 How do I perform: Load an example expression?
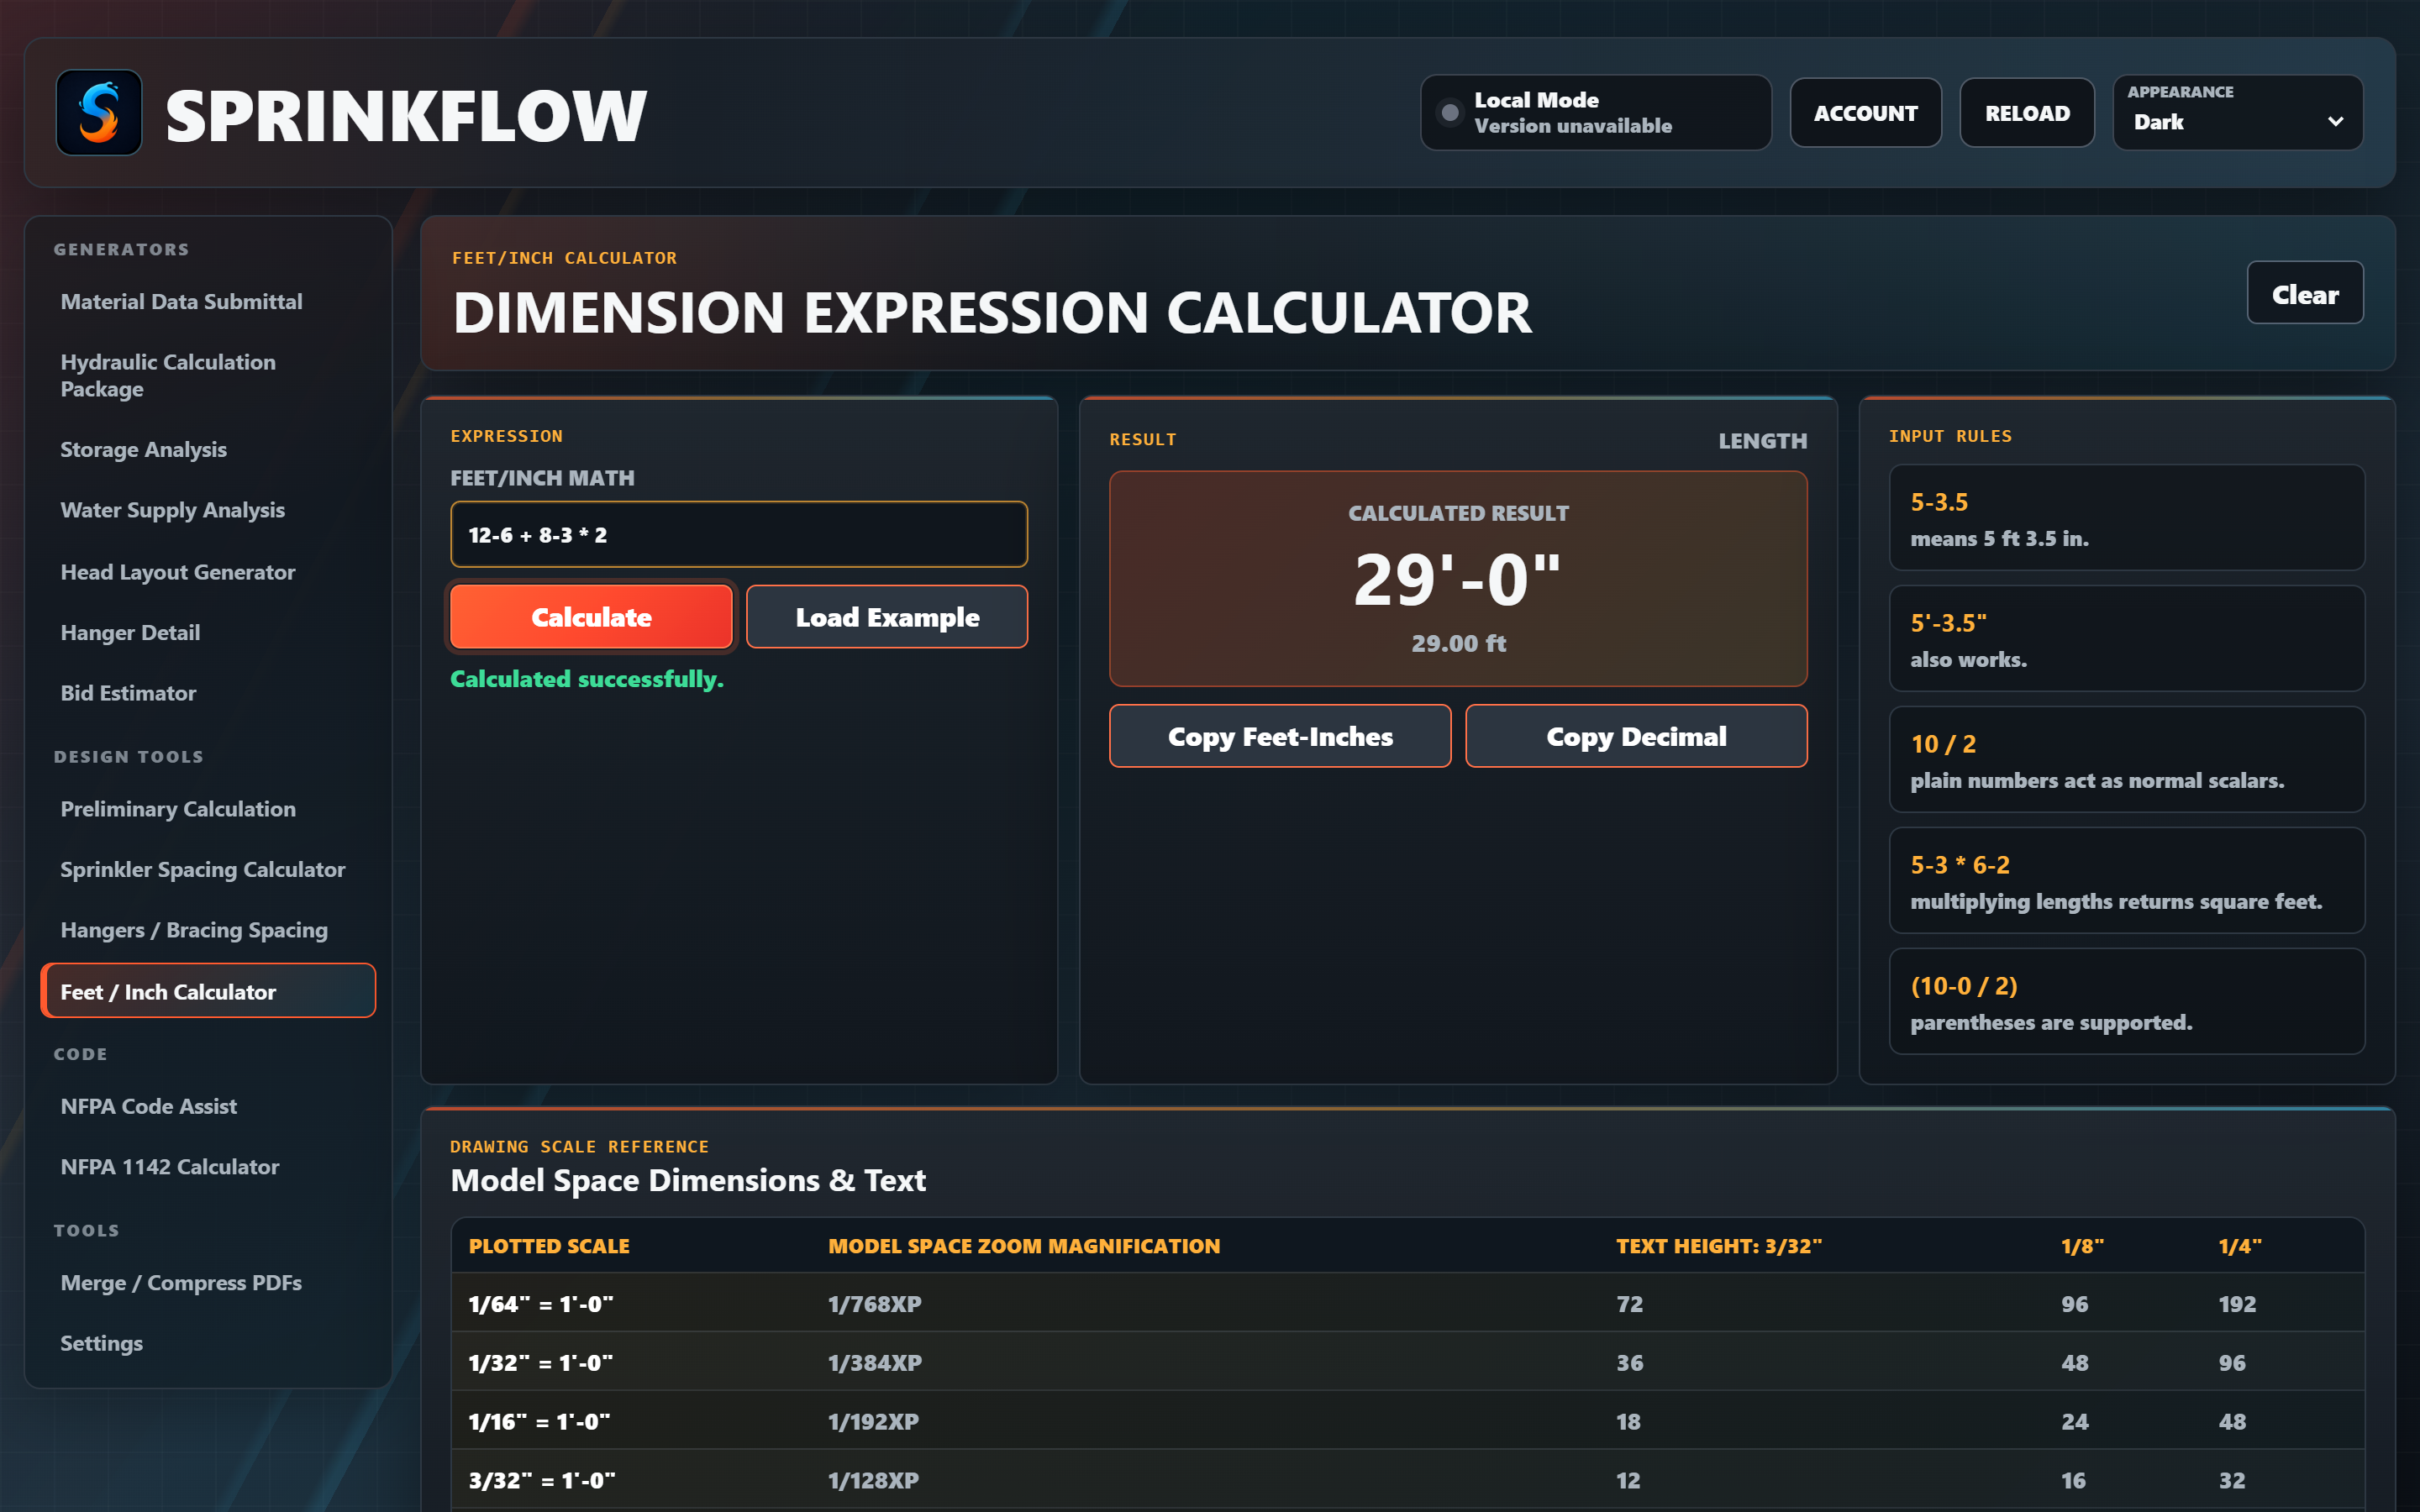click(887, 617)
